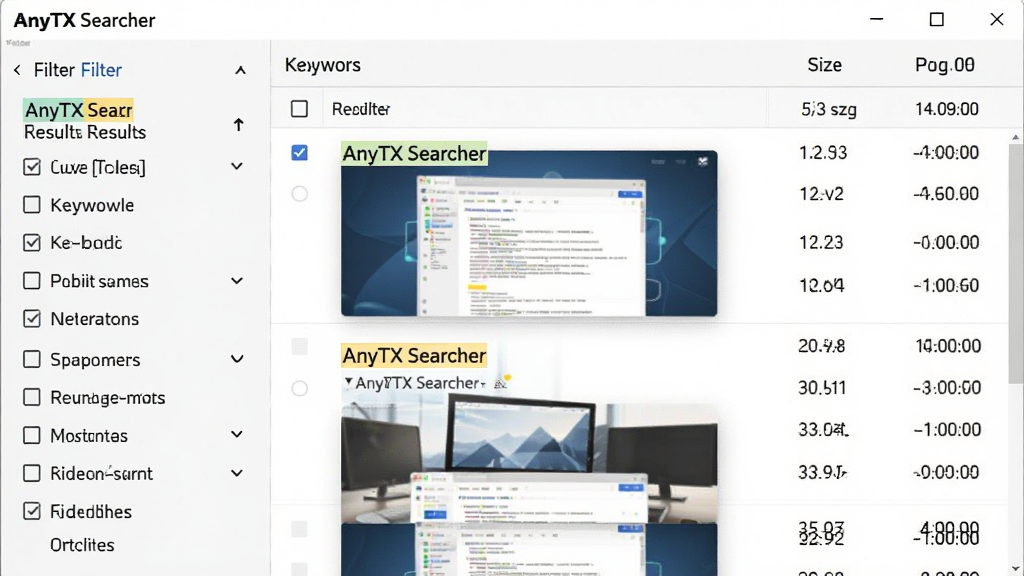This screenshot has width=1024, height=576.
Task: Maximize the AnyTX Searcher window
Action: click(x=936, y=20)
